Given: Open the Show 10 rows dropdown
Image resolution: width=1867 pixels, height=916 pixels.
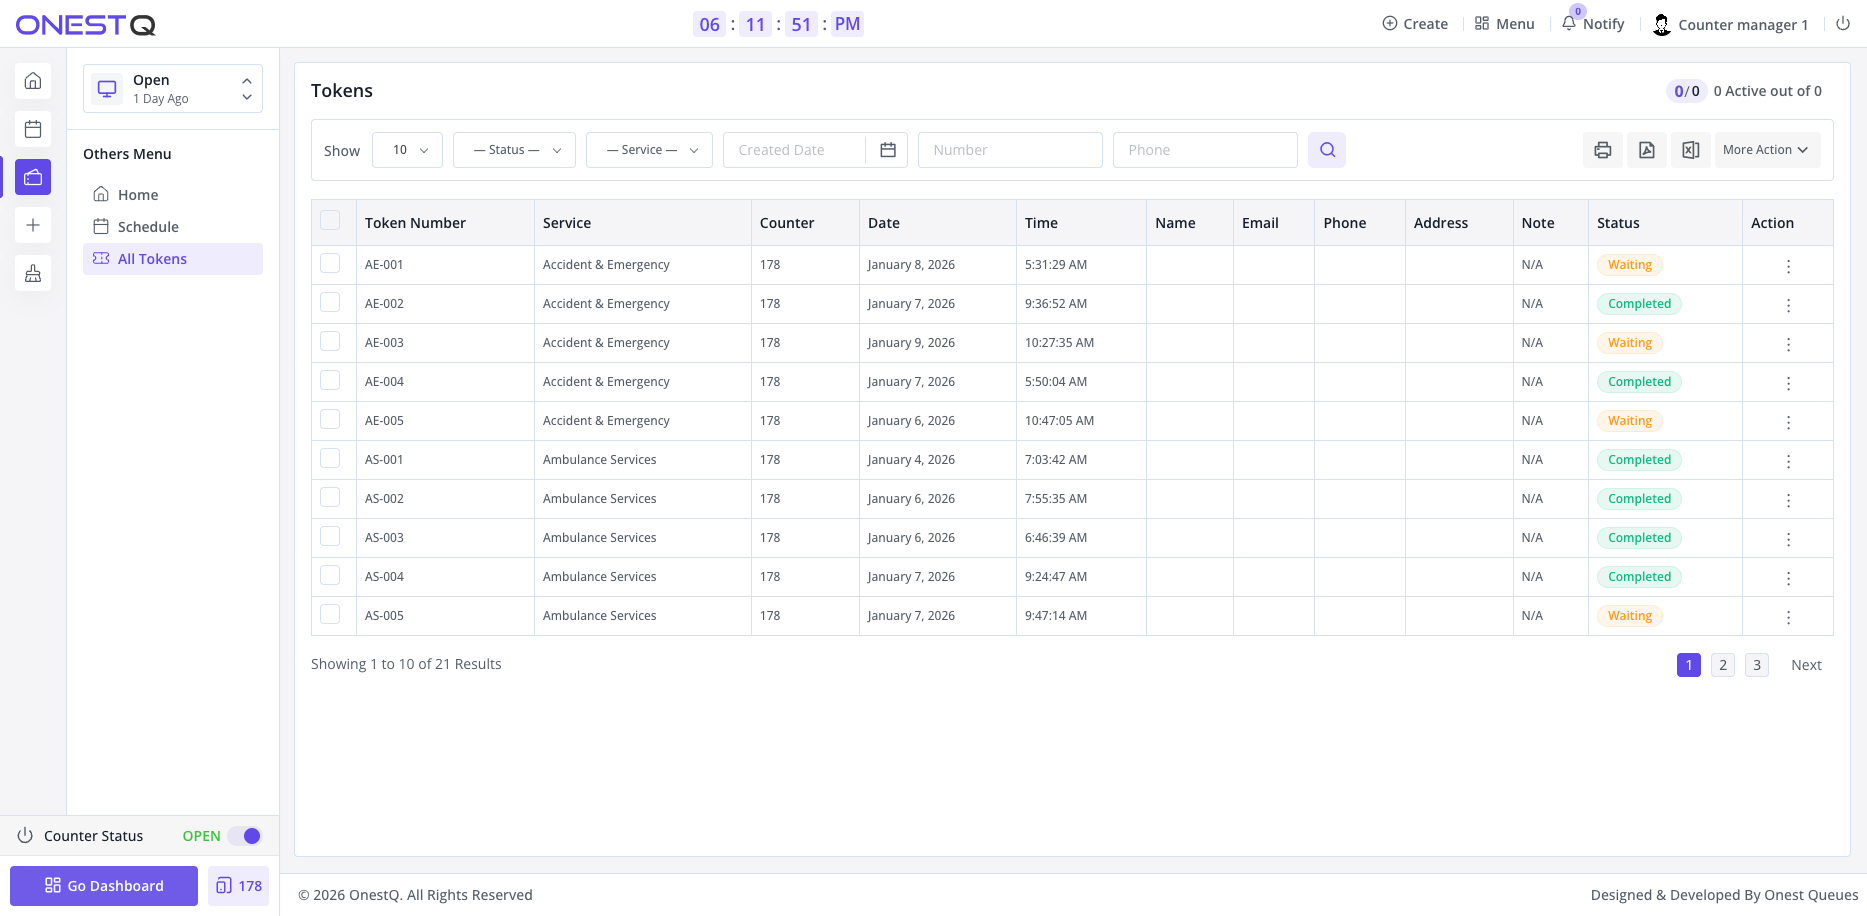Looking at the screenshot, I should pos(407,150).
